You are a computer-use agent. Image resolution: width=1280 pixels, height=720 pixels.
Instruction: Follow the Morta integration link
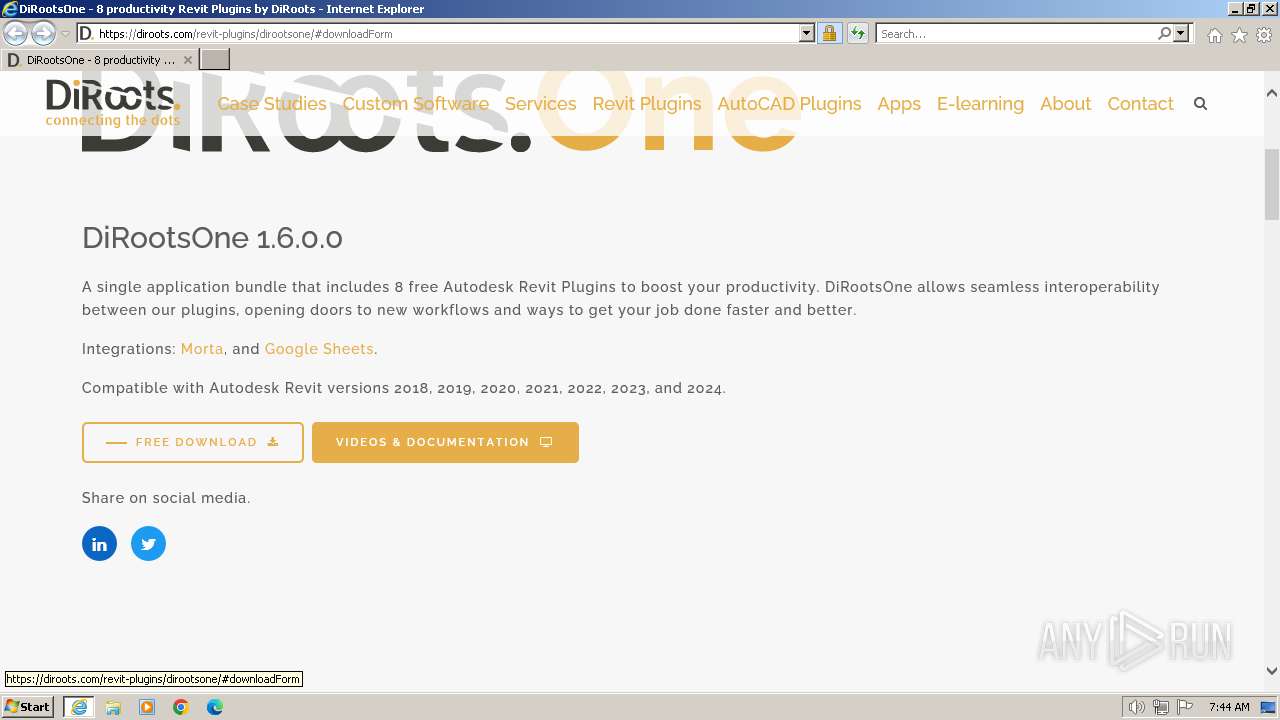202,349
